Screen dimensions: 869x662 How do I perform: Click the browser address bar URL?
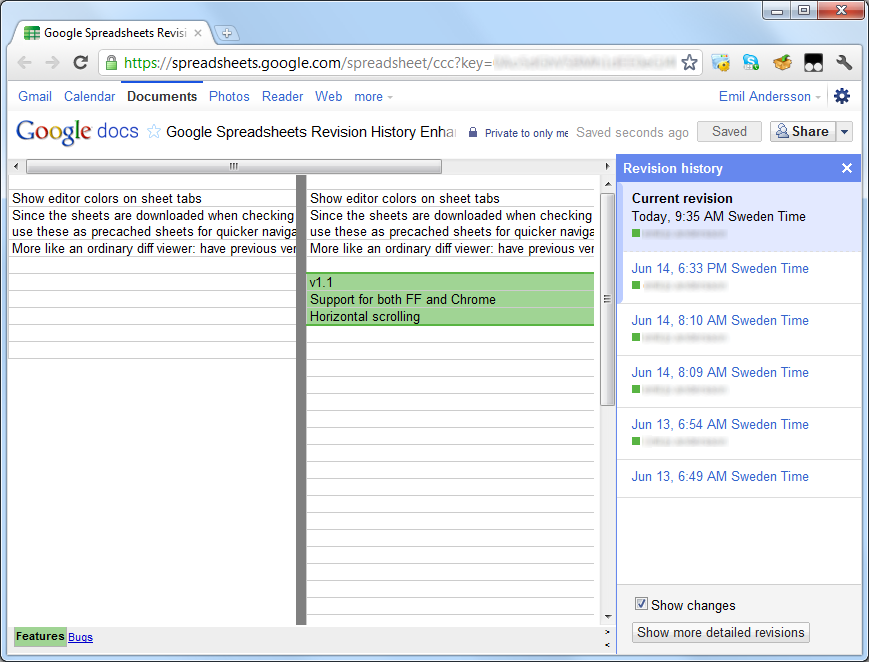point(399,63)
